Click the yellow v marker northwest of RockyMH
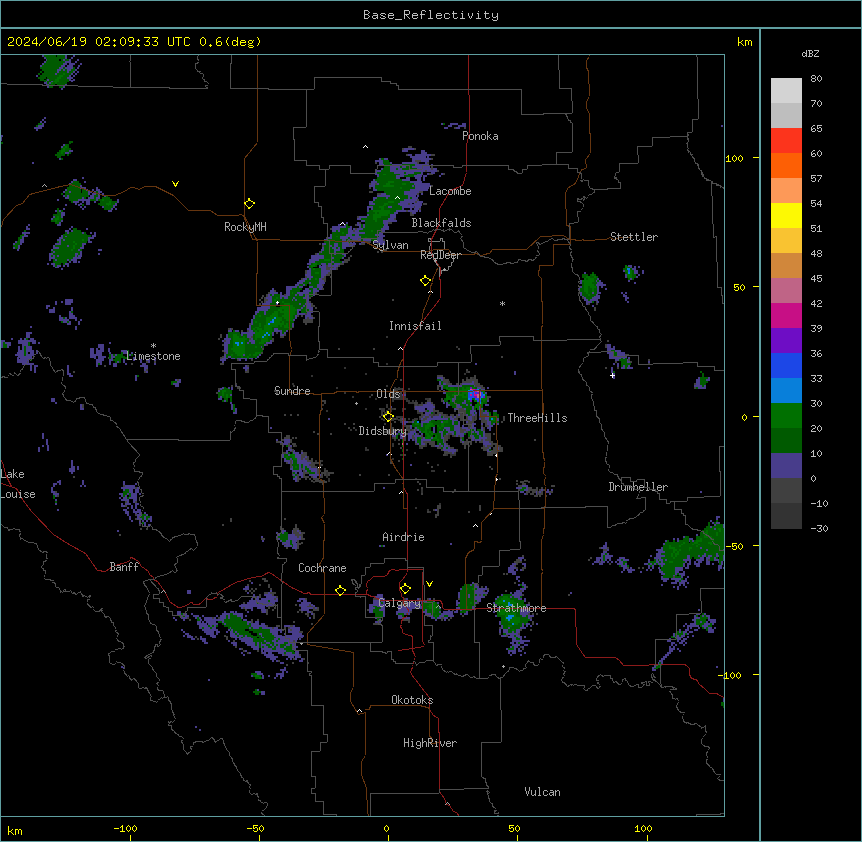Screen dimensions: 862x842 pyautogui.click(x=175, y=184)
